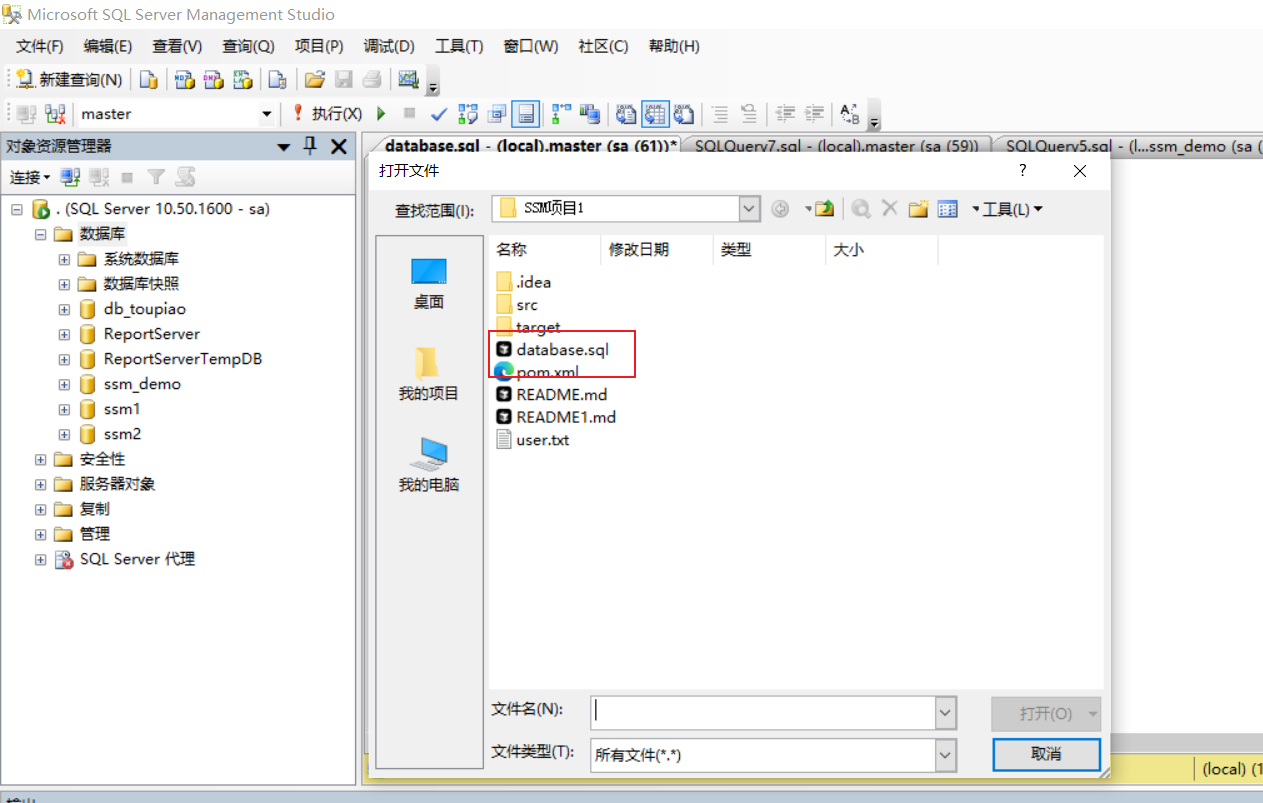This screenshot has width=1263, height=803.
Task: Go to 我的电脑 in places bar
Action: tap(429, 466)
